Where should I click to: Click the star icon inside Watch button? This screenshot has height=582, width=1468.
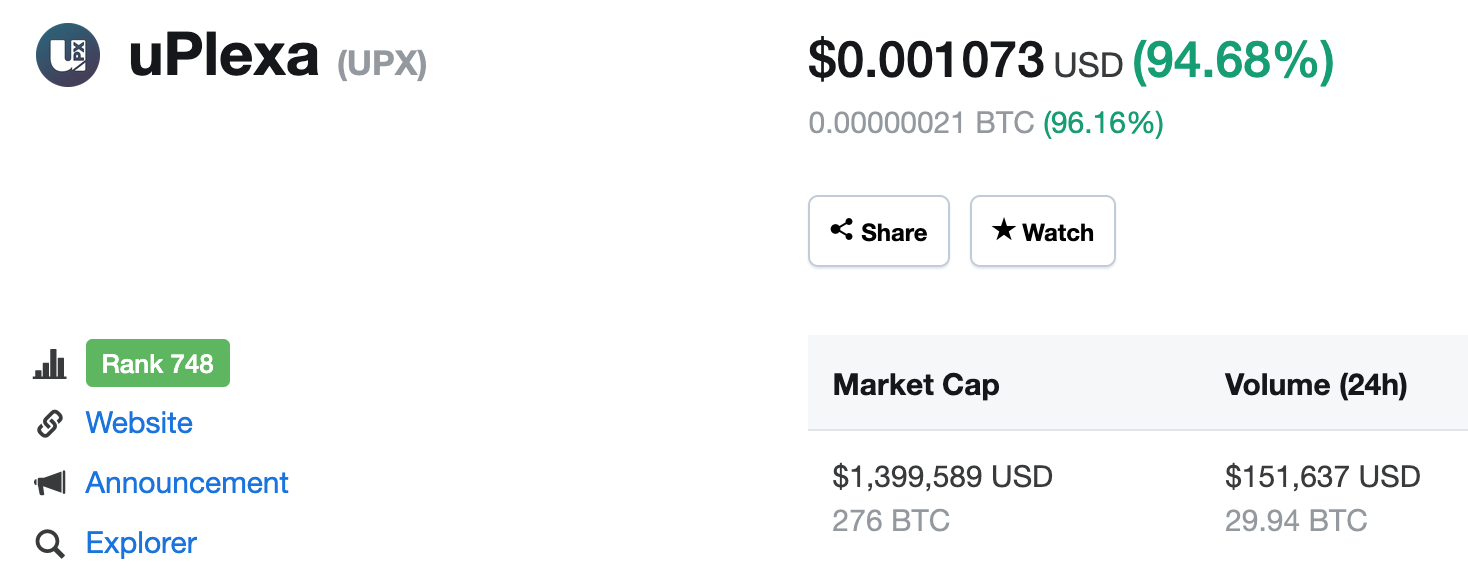[1003, 230]
